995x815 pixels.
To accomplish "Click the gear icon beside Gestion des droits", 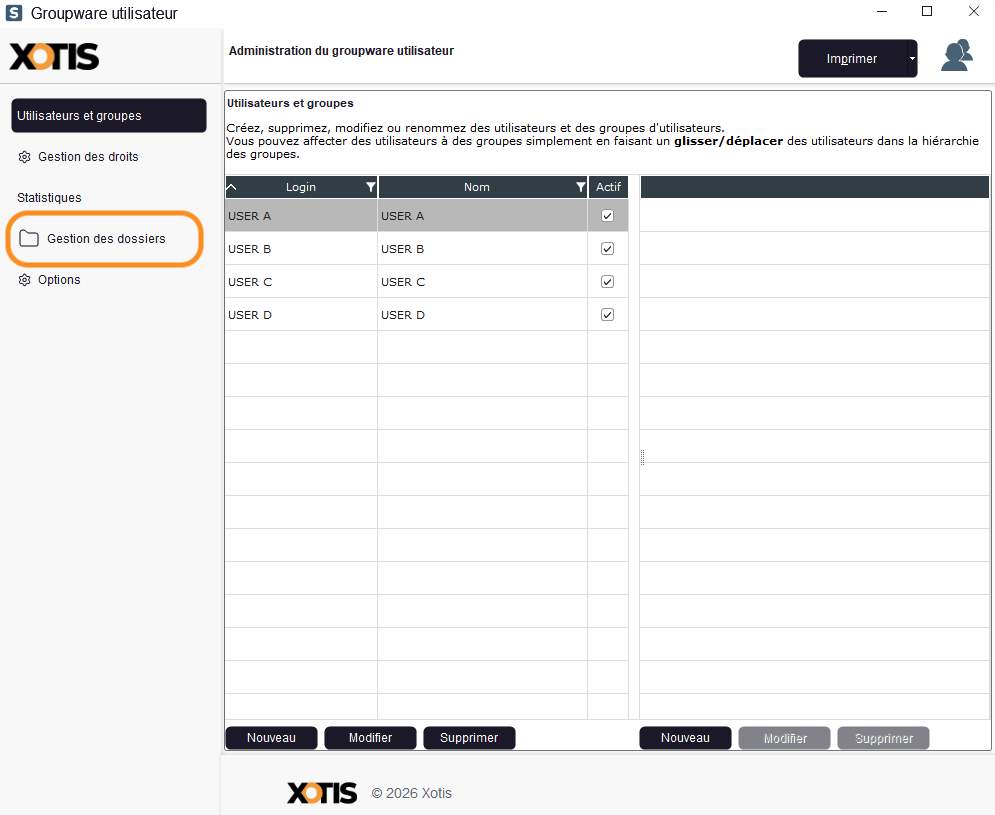I will [25, 157].
